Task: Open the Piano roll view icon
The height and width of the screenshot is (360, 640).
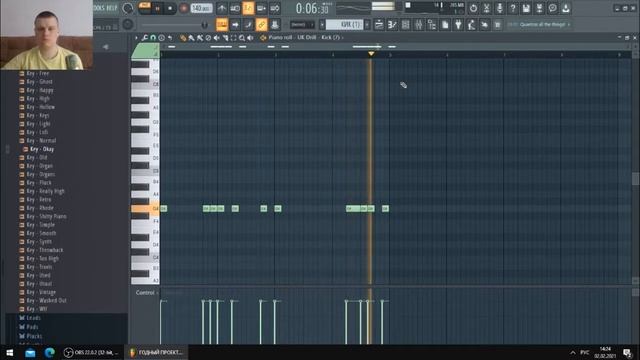Action: tap(392, 24)
